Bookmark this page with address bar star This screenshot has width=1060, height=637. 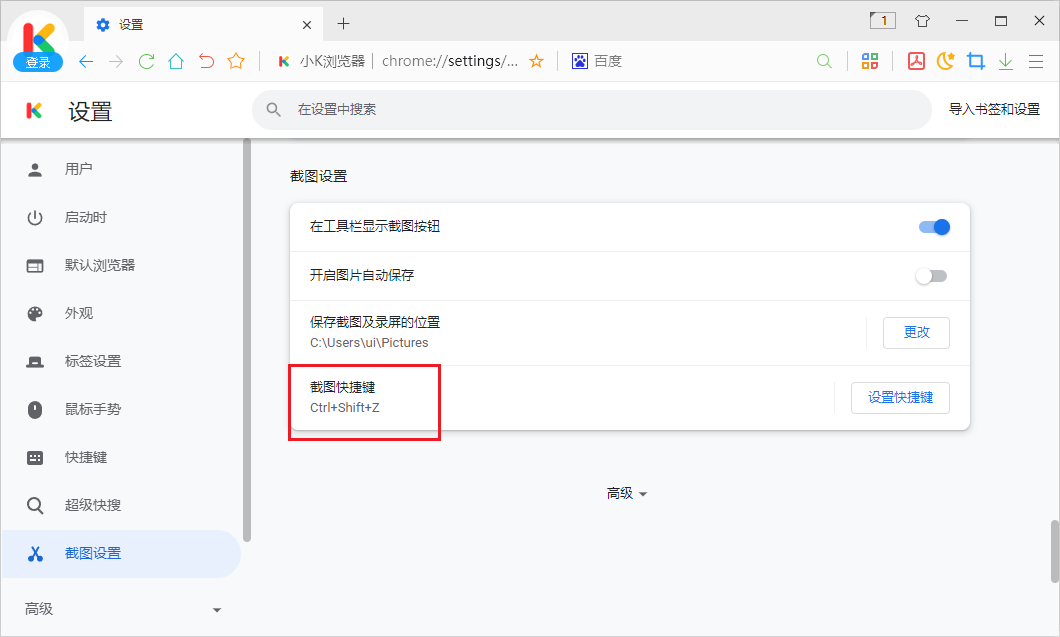coord(536,62)
